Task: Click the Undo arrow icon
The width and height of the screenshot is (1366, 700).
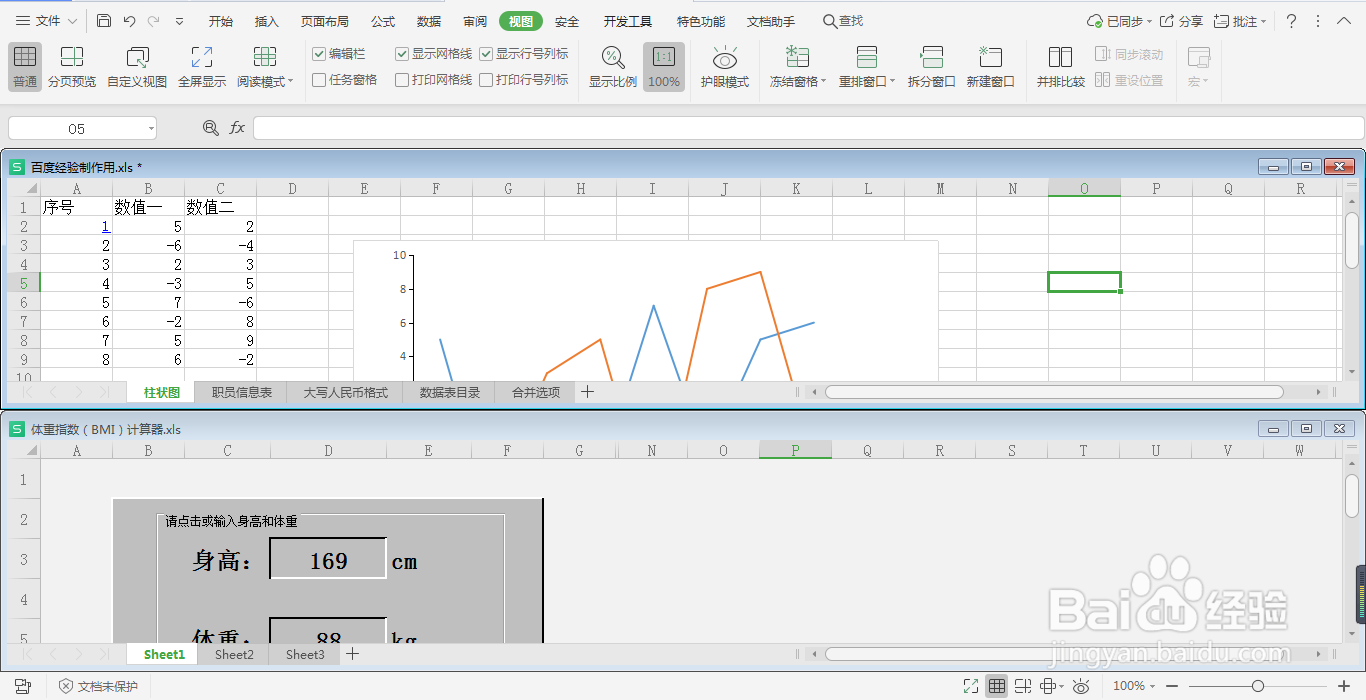Action: [x=129, y=21]
